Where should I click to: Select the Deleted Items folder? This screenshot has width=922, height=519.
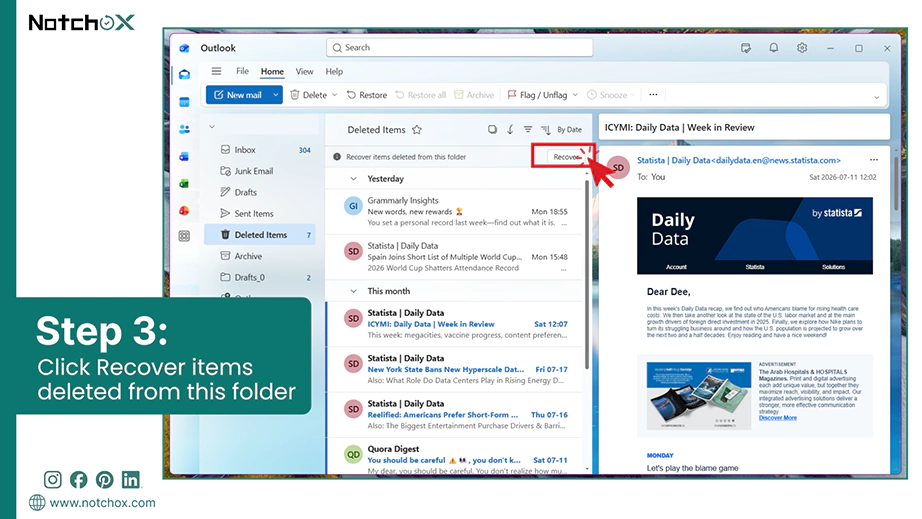[x=260, y=235]
